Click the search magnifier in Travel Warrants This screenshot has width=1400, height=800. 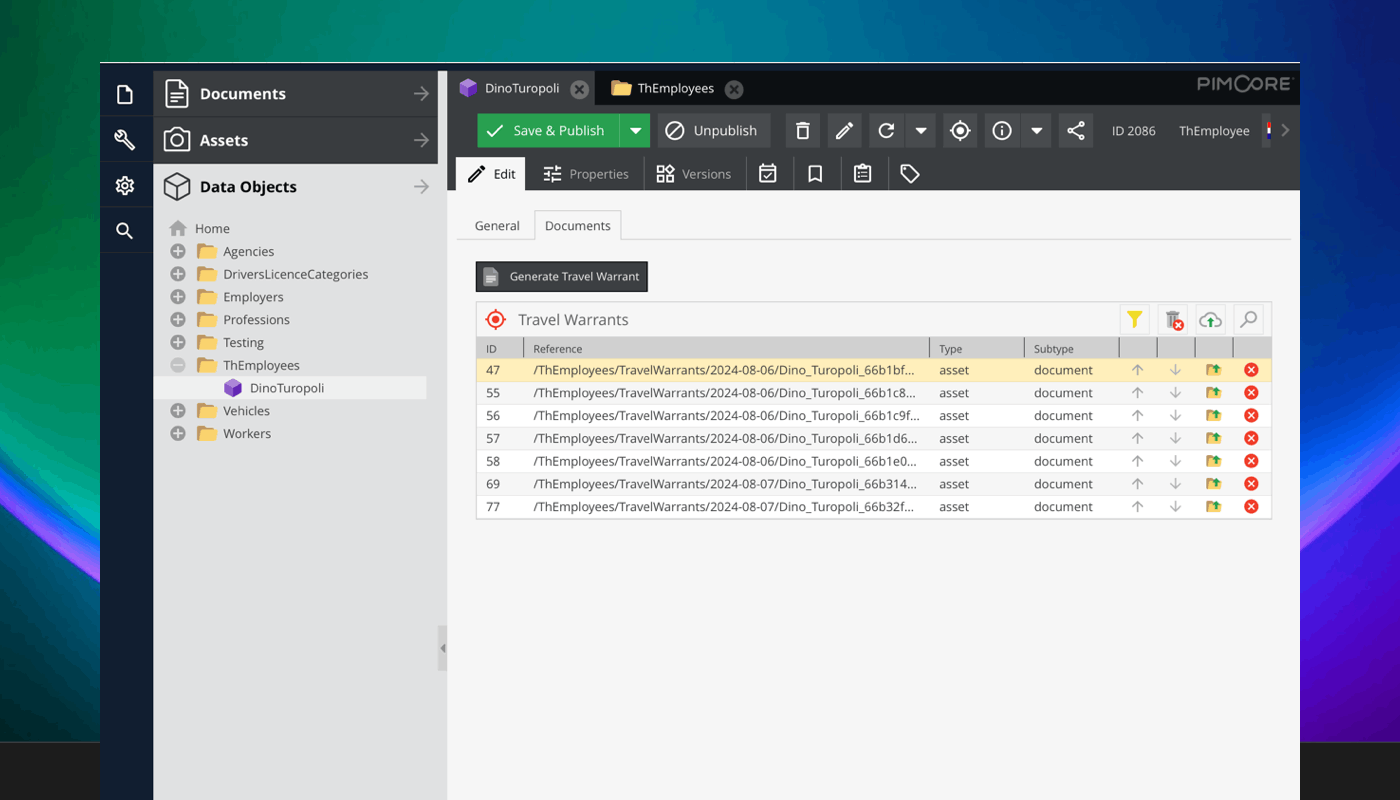tap(1248, 320)
